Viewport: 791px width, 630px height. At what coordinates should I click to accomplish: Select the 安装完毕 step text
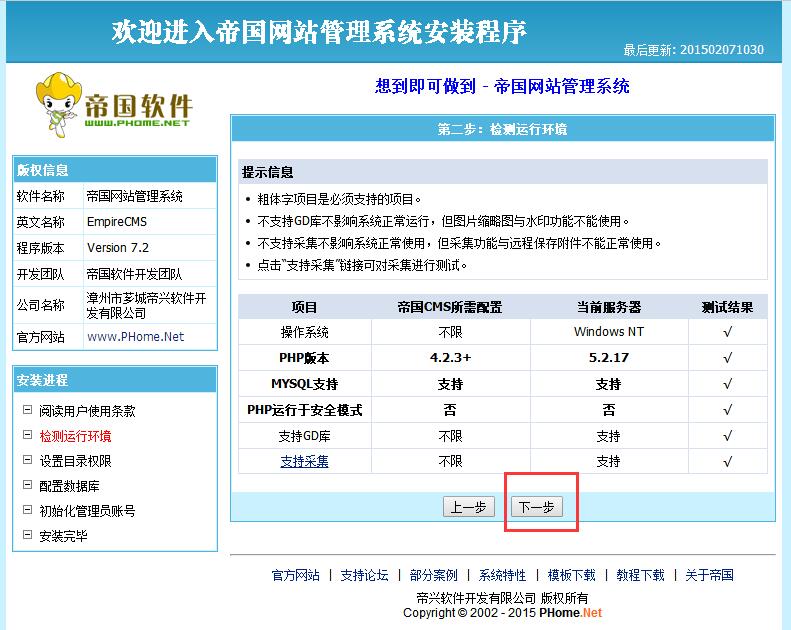[x=63, y=536]
